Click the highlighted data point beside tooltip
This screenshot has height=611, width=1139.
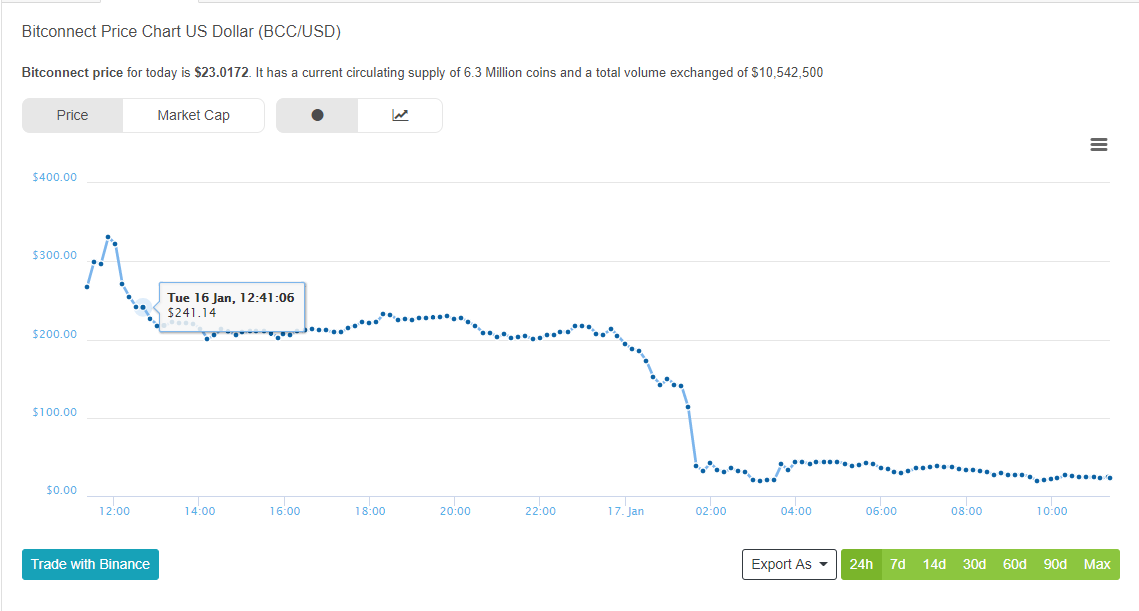point(143,307)
